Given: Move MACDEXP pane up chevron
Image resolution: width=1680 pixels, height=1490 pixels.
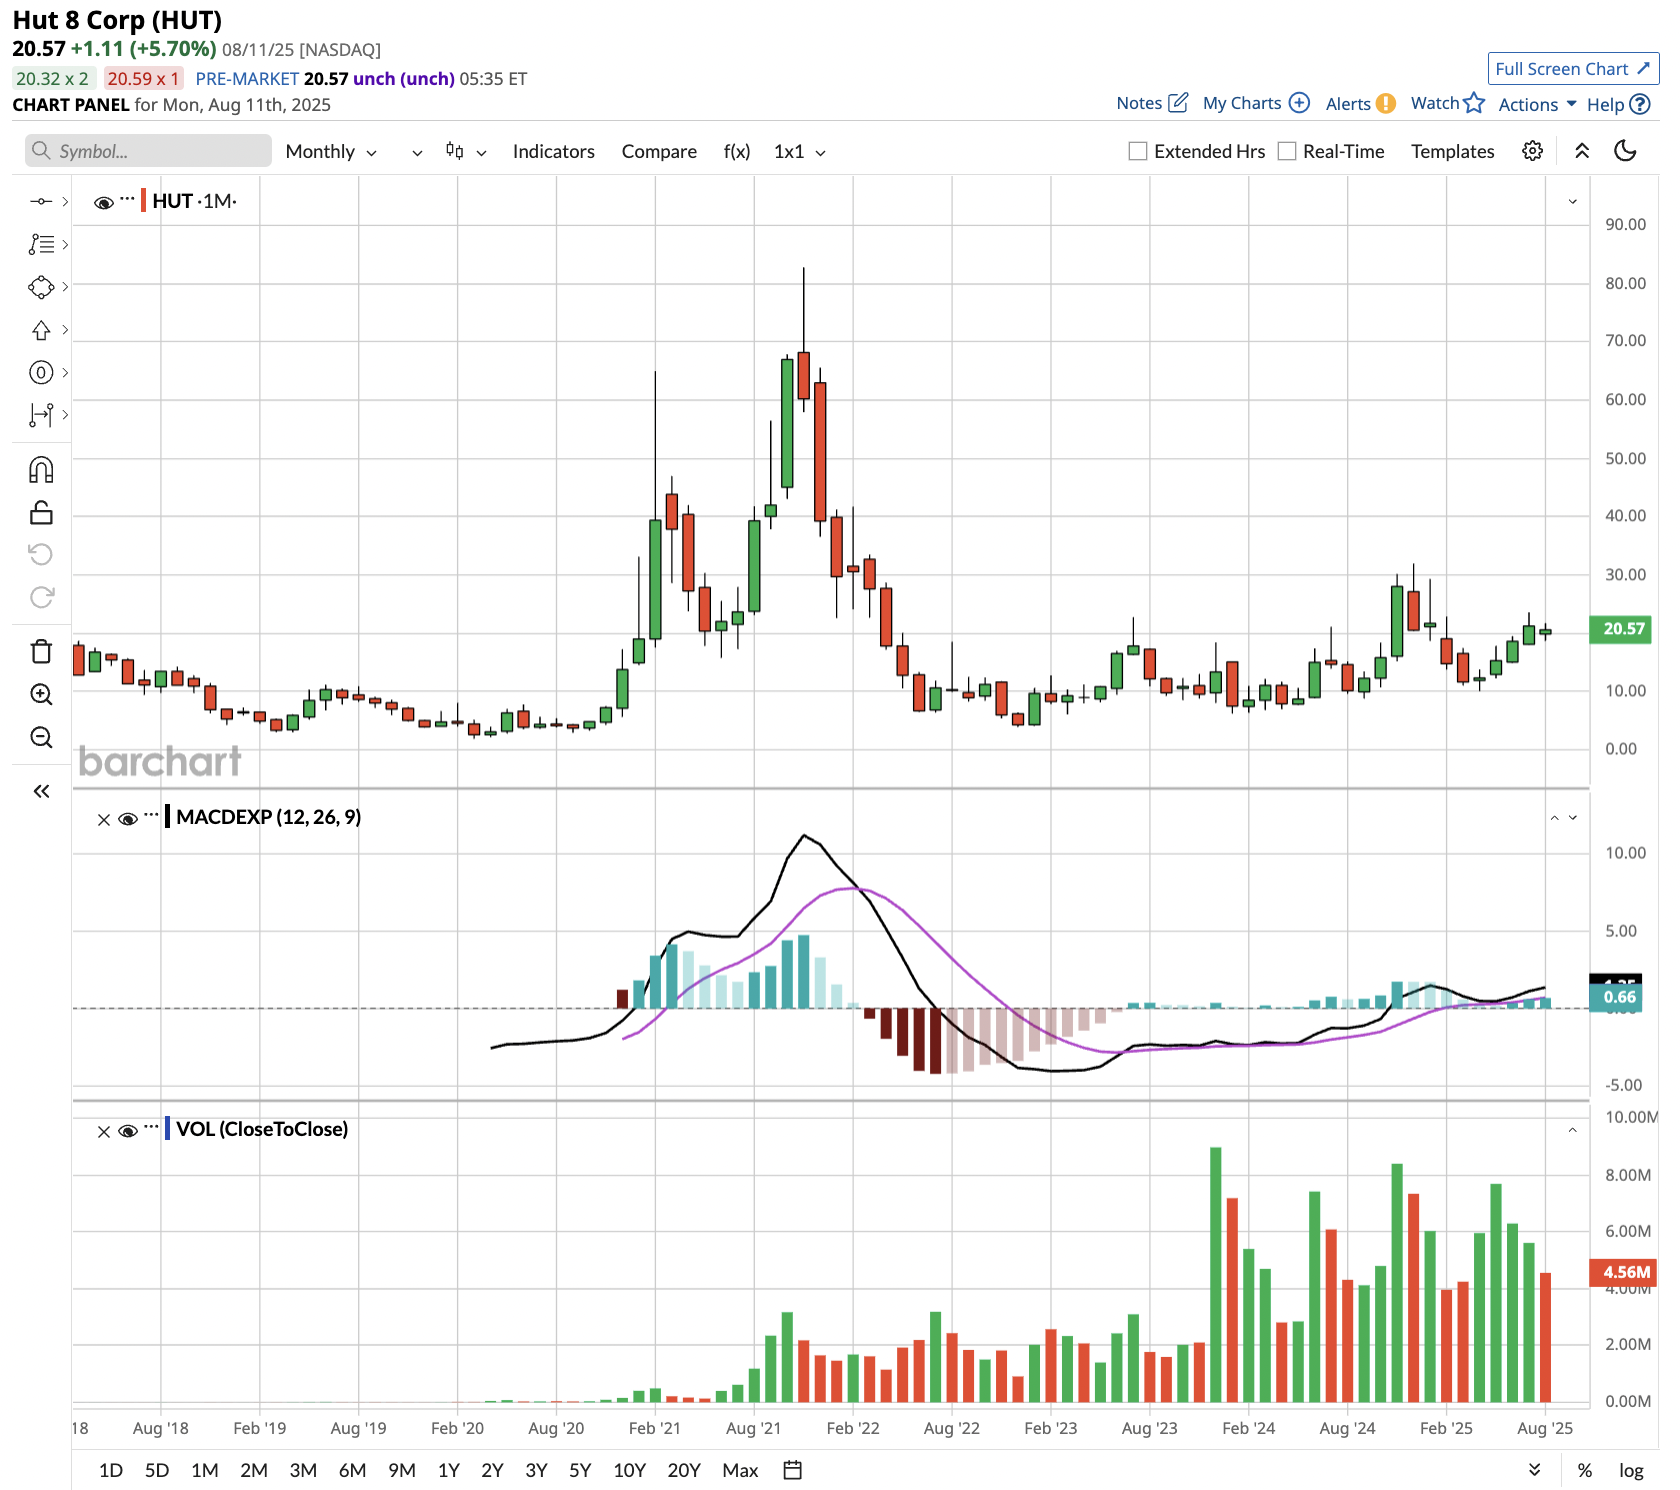Looking at the screenshot, I should coord(1555,818).
